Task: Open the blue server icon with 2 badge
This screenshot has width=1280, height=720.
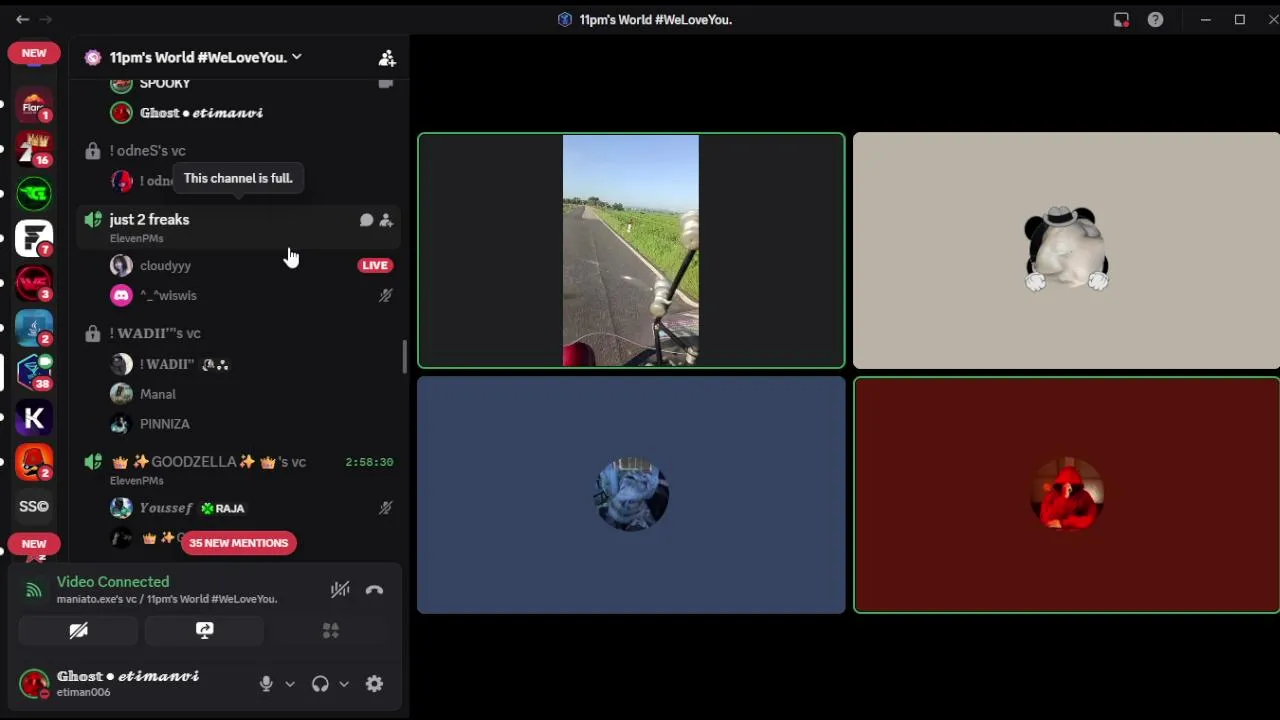Action: coord(34,328)
